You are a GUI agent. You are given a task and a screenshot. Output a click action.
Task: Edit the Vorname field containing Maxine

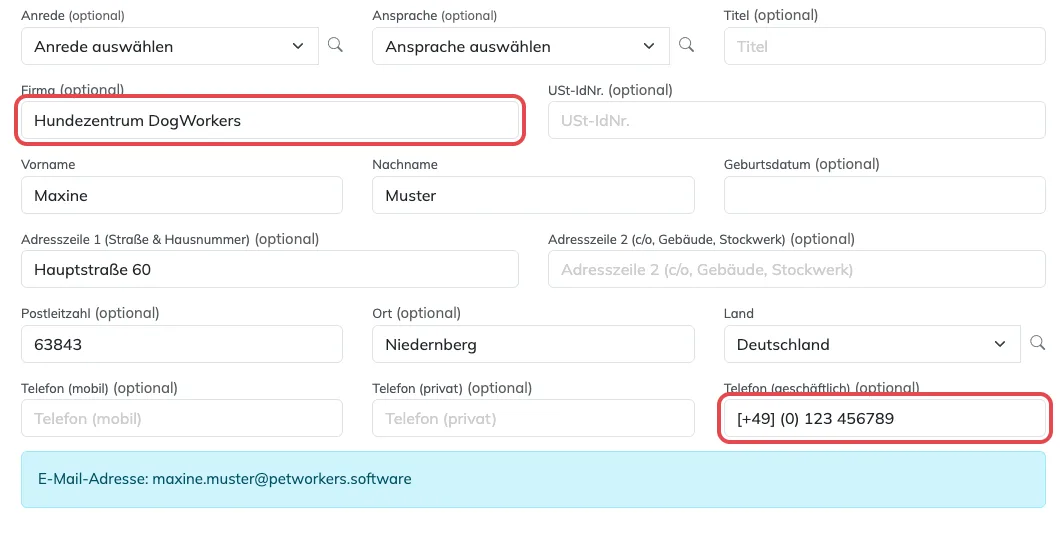182,195
